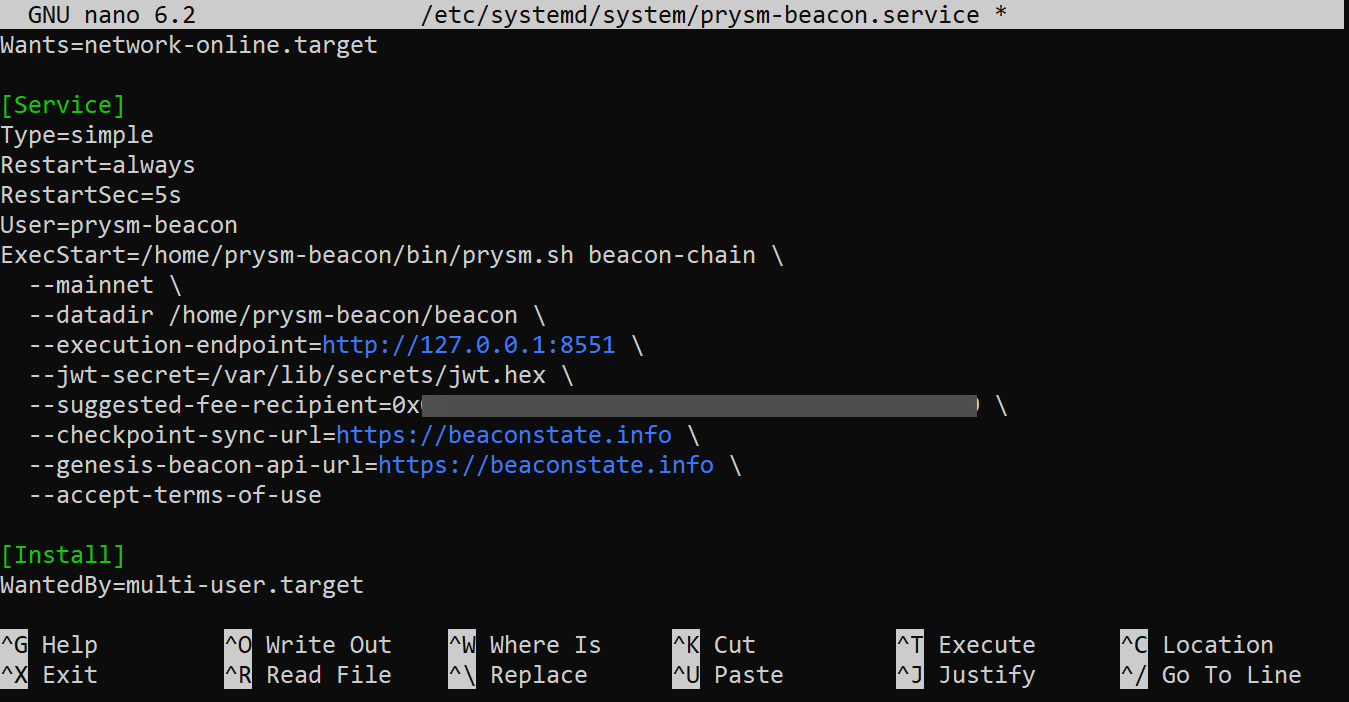Image resolution: width=1349 pixels, height=702 pixels.
Task: Place cursor on Restart=always line
Action: pyautogui.click(x=98, y=165)
